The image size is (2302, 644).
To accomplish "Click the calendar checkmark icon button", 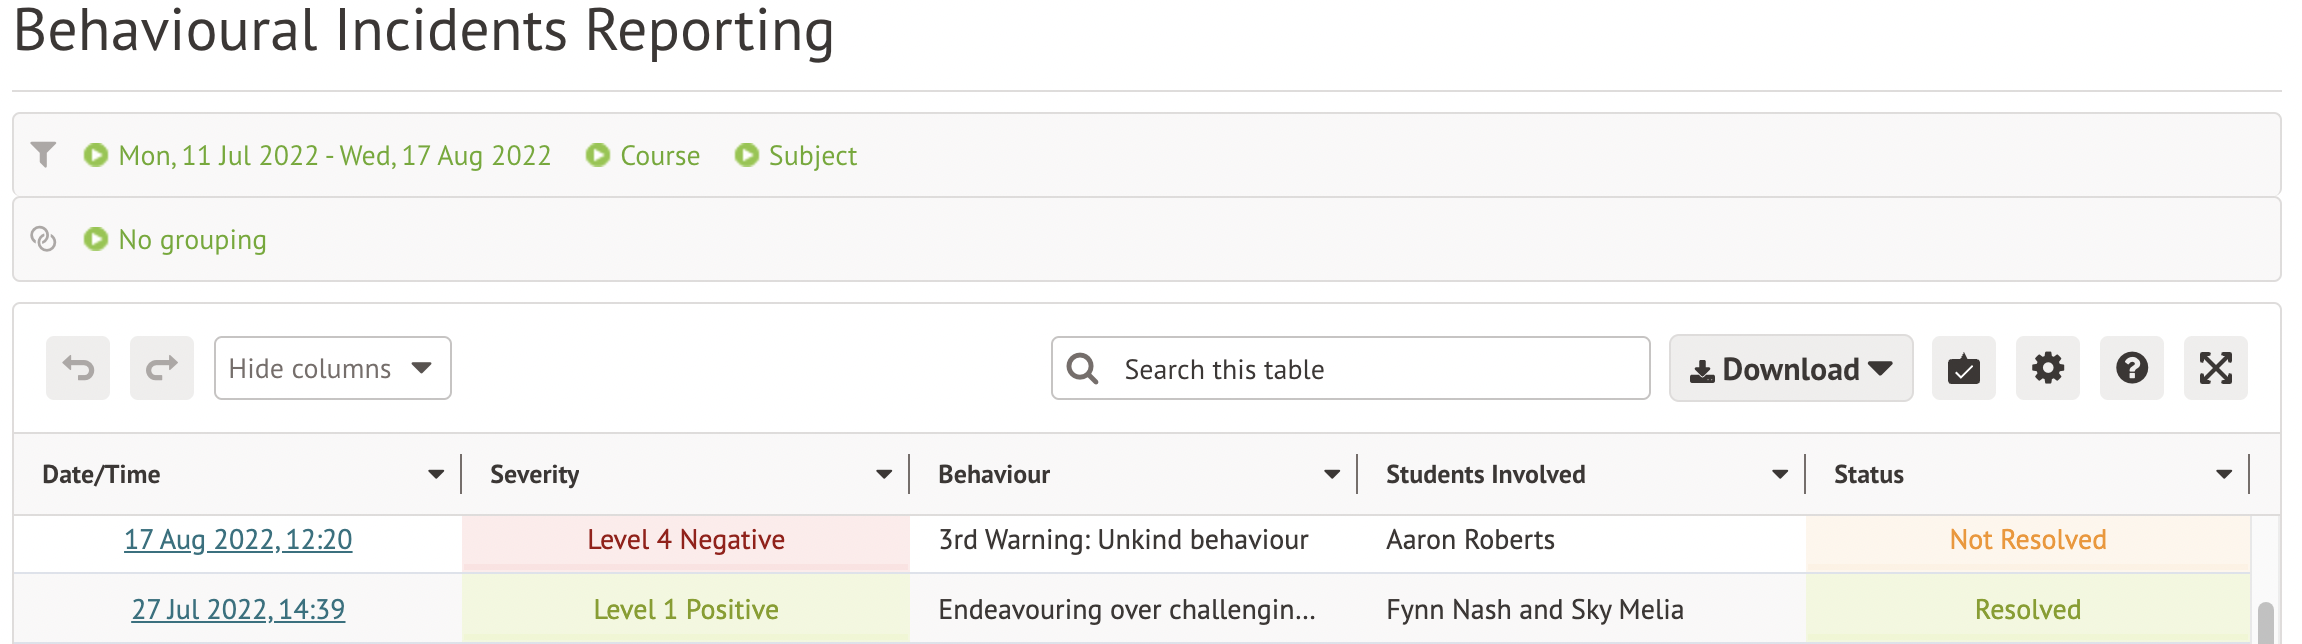I will pos(1963,369).
